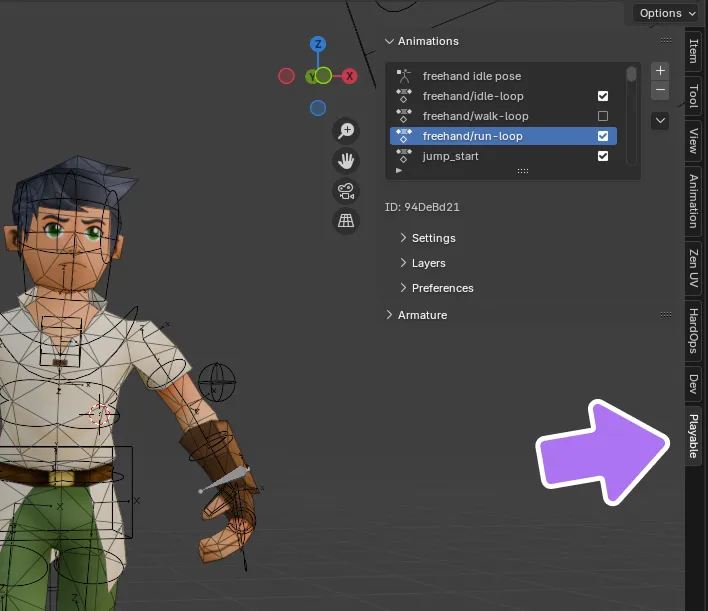Expand the Layers subpanel

[x=428, y=263]
